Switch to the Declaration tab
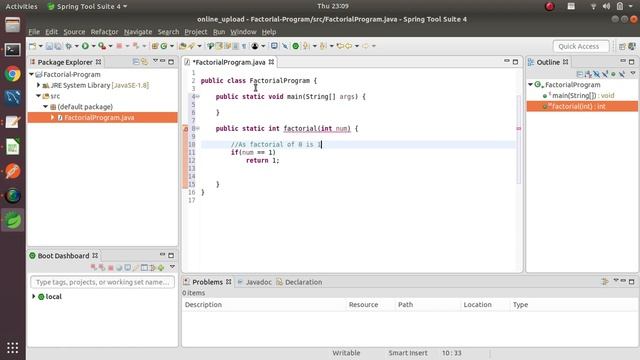This screenshot has width=640, height=360. click(299, 282)
